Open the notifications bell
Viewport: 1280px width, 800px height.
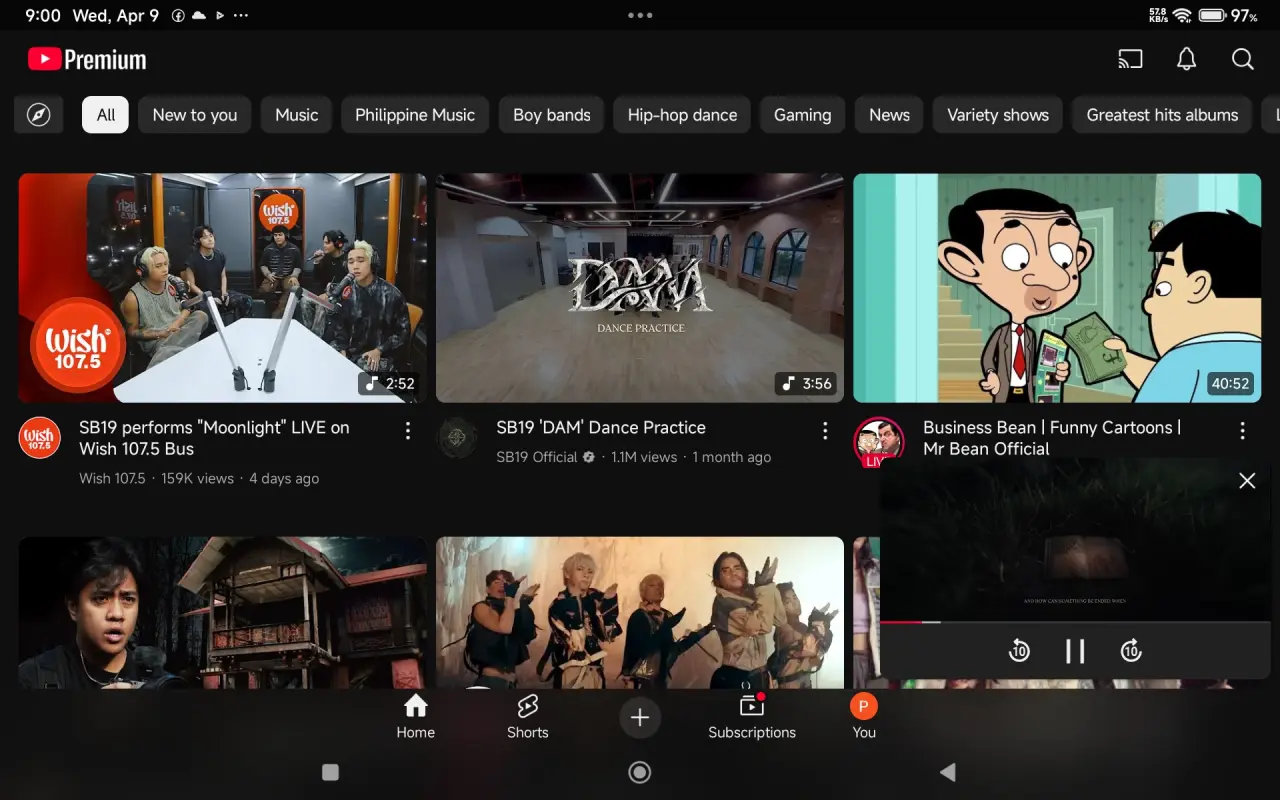[1186, 59]
